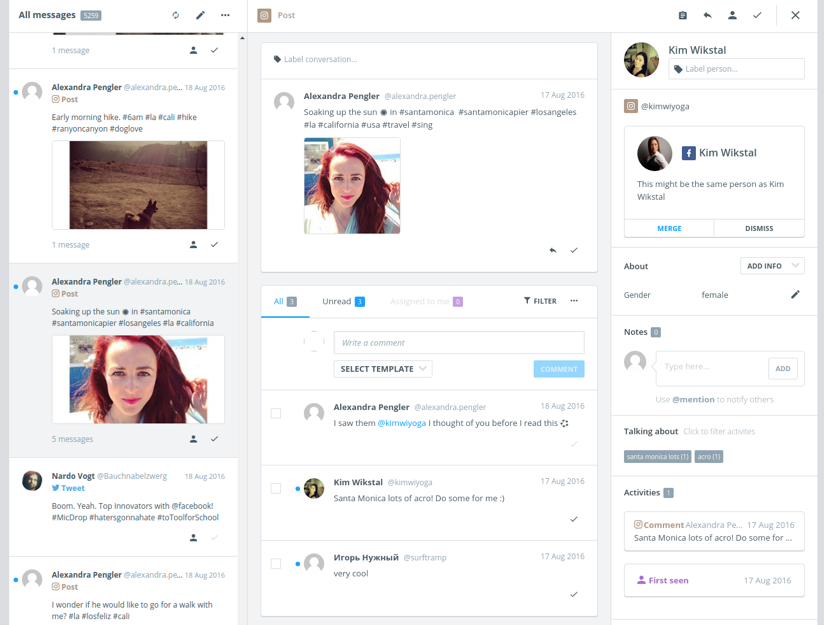Screen dimensions: 824x625
Task: Filter by the 'acro (1)' tag
Action: tap(708, 457)
